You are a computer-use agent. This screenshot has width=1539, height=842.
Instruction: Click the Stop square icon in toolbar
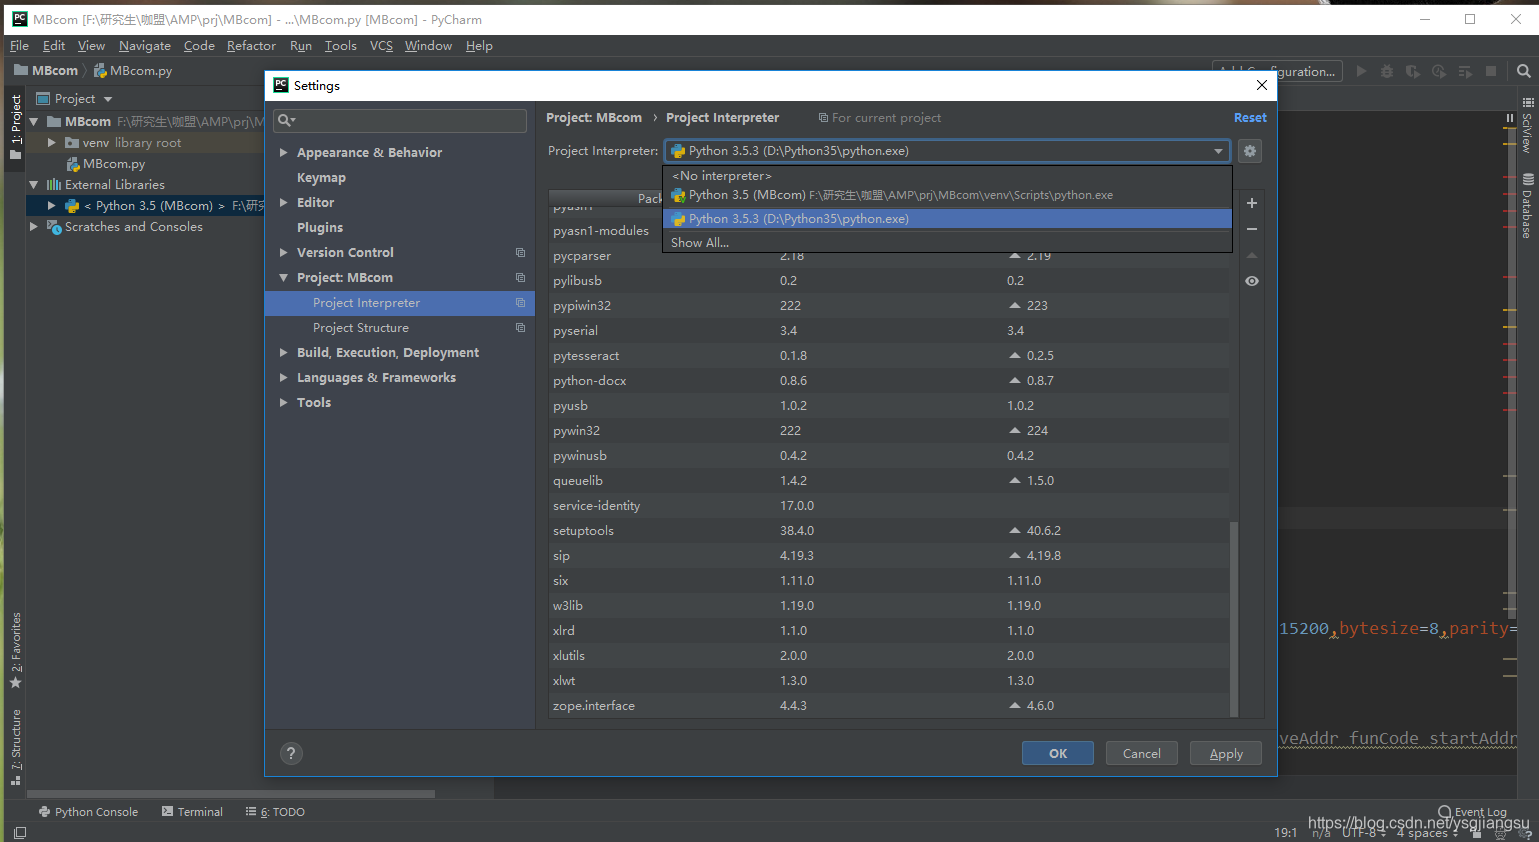coord(1491,71)
